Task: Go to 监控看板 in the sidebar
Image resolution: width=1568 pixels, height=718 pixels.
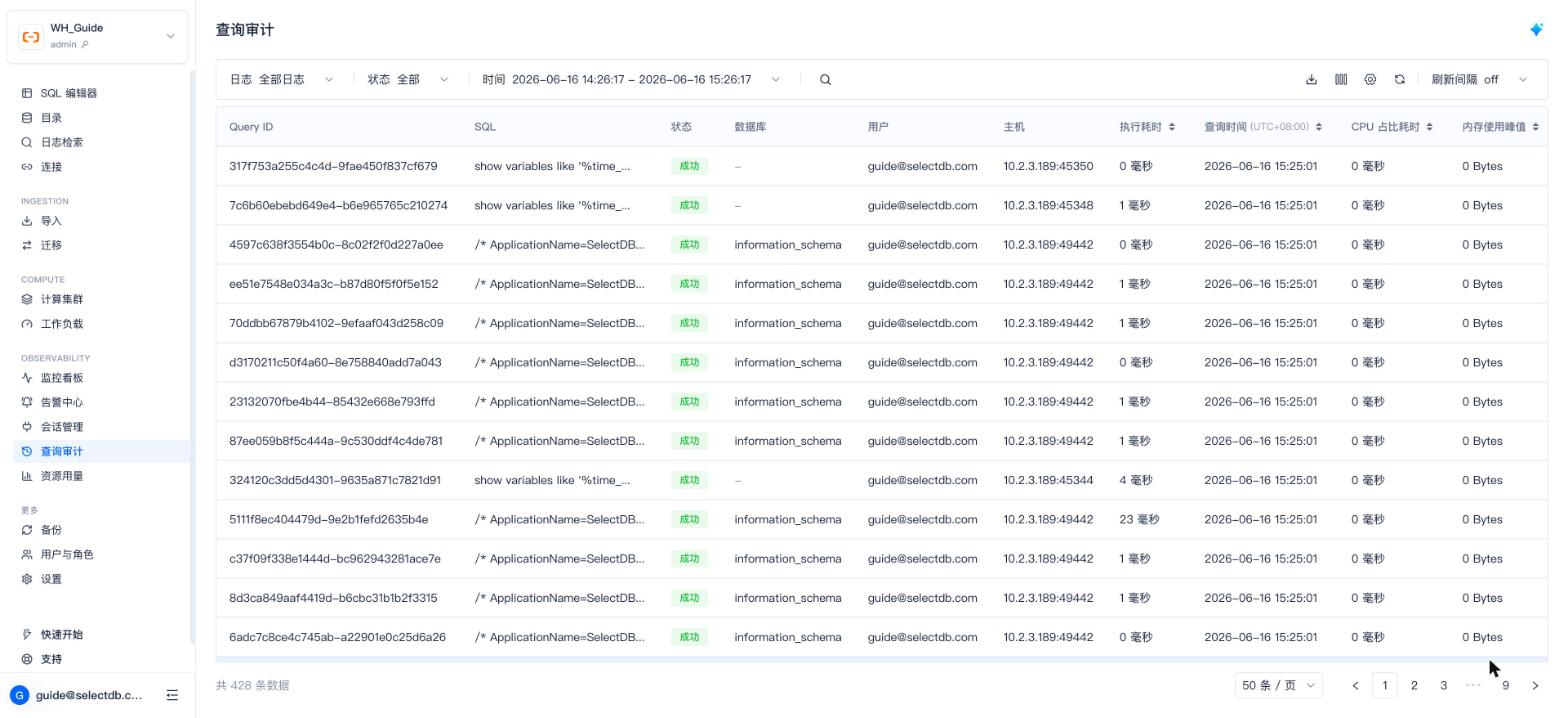Action: [x=62, y=378]
